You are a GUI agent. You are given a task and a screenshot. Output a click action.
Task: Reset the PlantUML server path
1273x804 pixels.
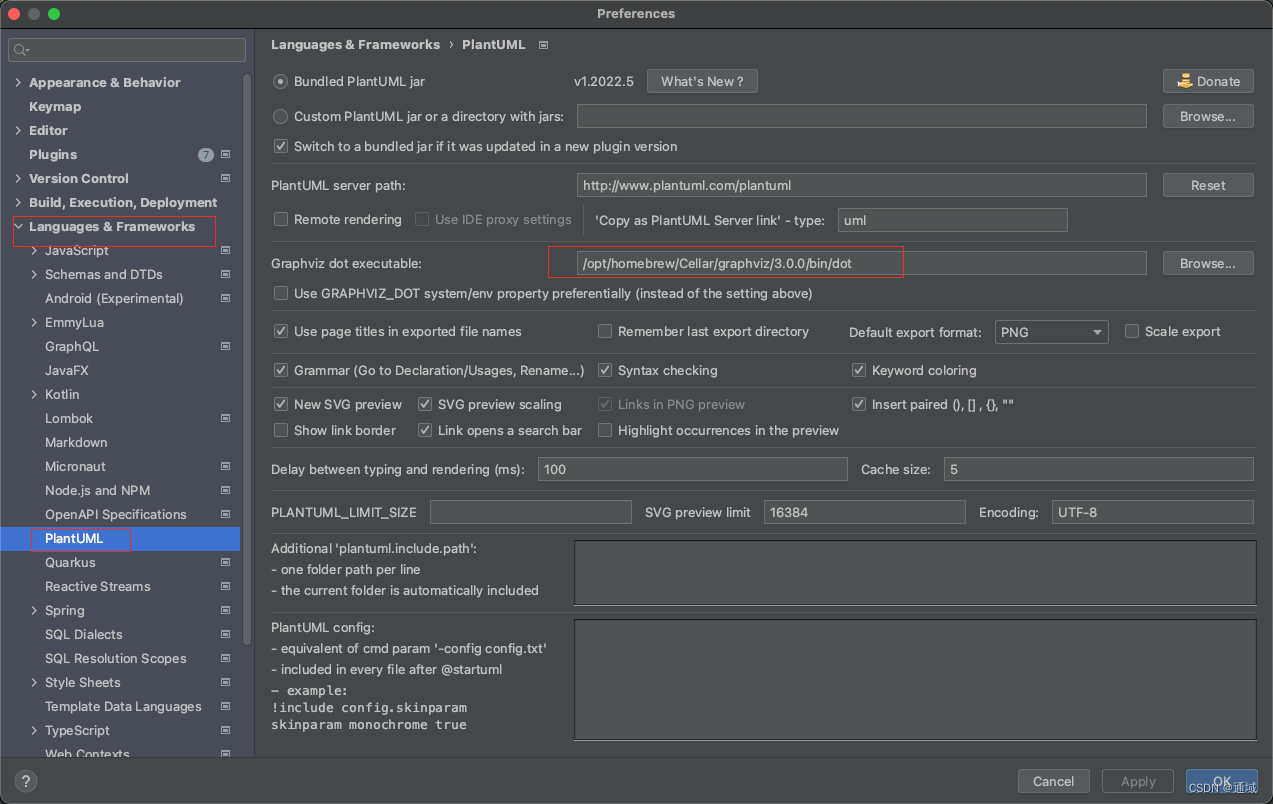[1208, 185]
